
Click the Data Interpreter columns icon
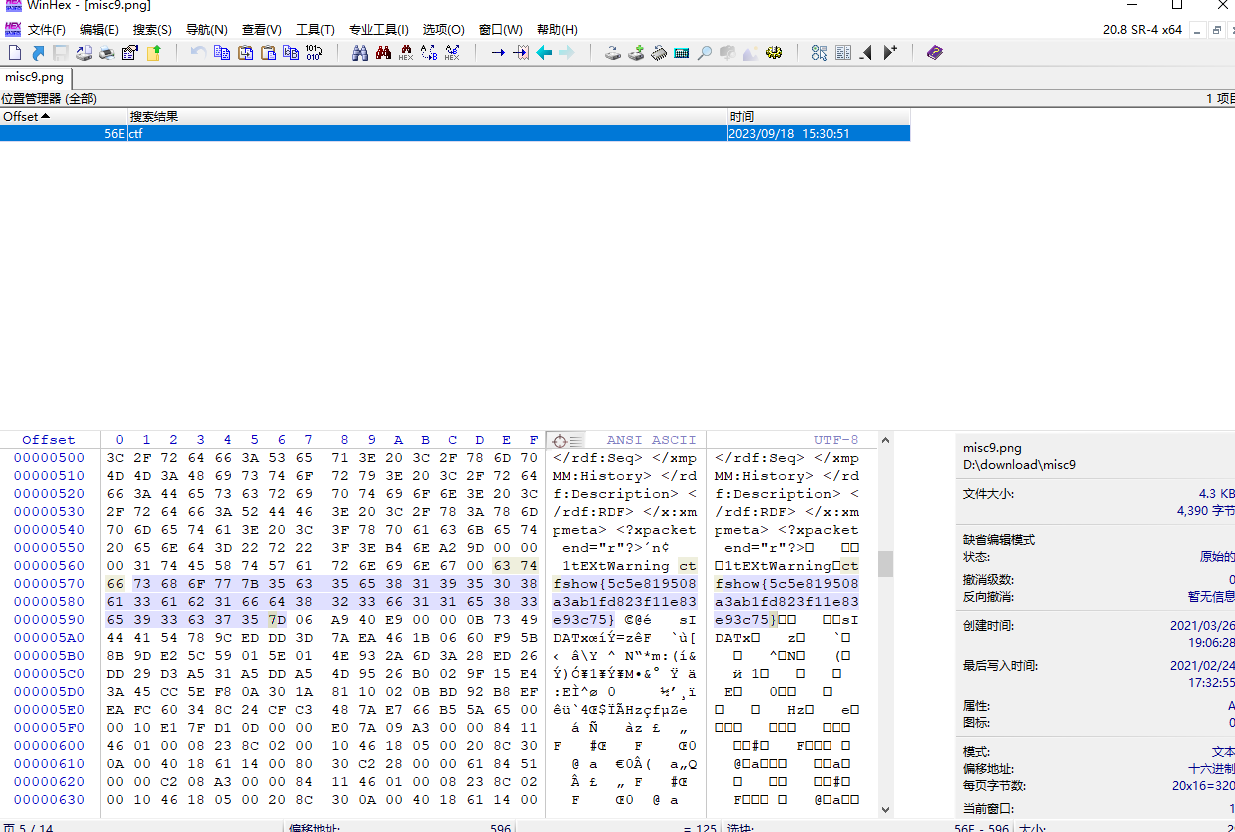click(x=843, y=53)
